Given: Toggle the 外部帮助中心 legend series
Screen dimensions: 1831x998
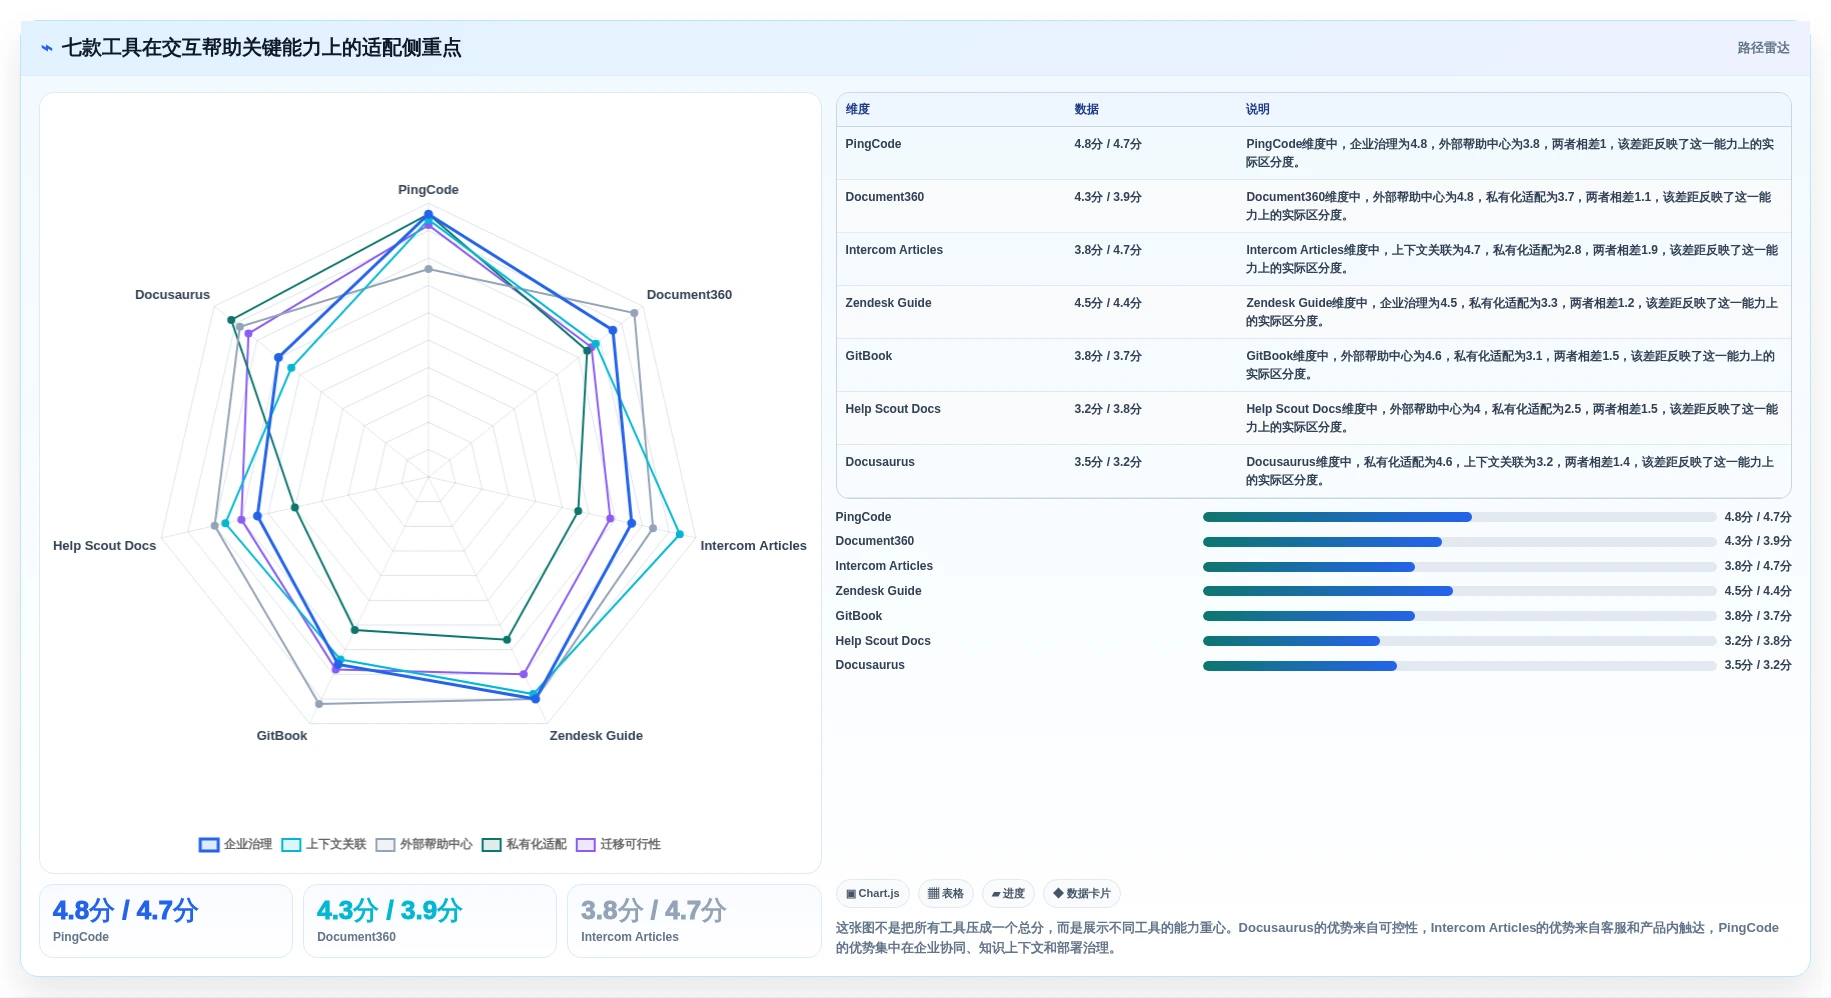Looking at the screenshot, I should click(x=424, y=844).
